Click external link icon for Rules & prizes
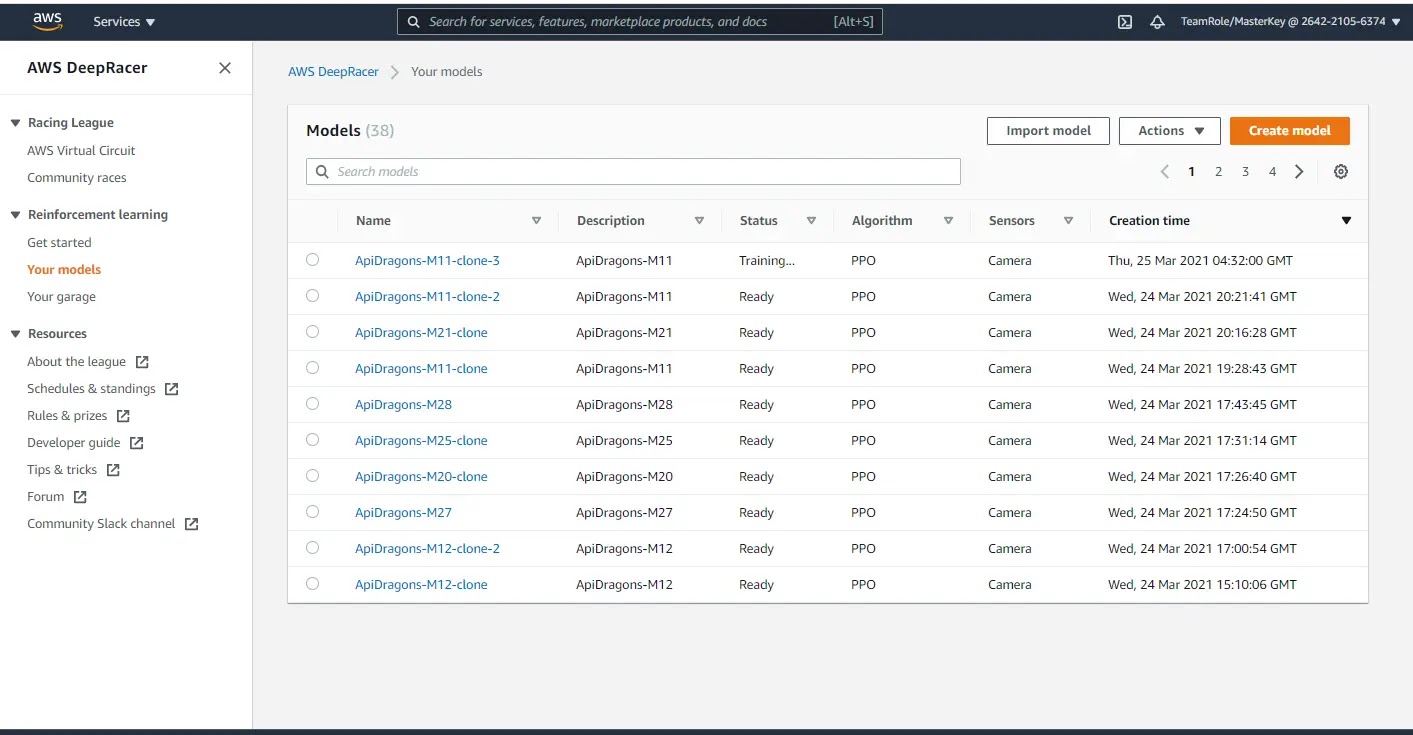Viewport: 1413px width, 735px height. click(x=123, y=416)
